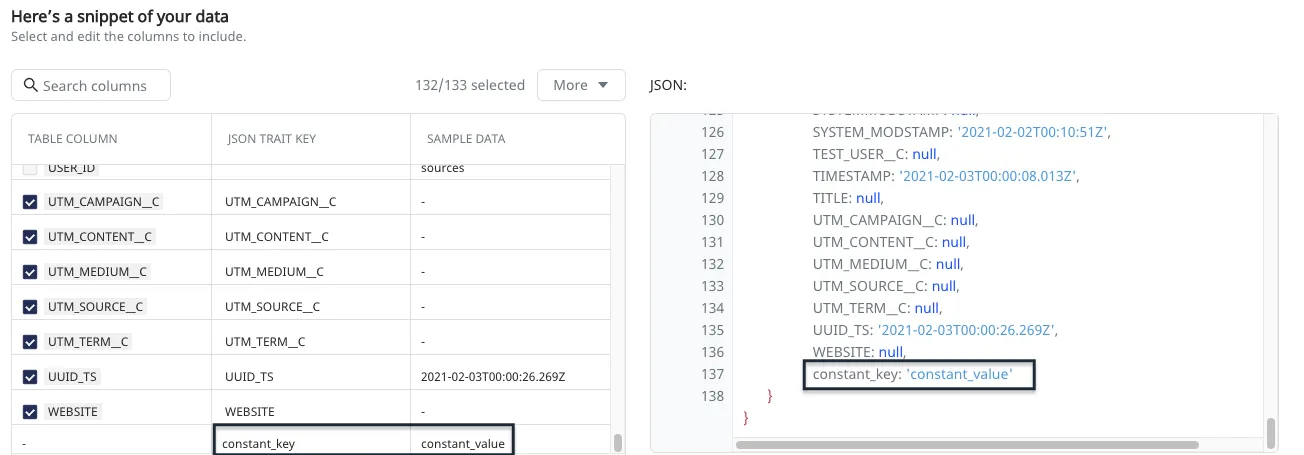Click the TABLE COLUMN header
The height and width of the screenshot is (455, 1304).
click(72, 139)
